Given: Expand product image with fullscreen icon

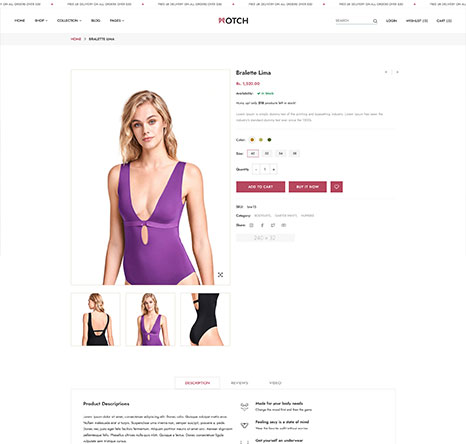Looking at the screenshot, I should click(220, 275).
